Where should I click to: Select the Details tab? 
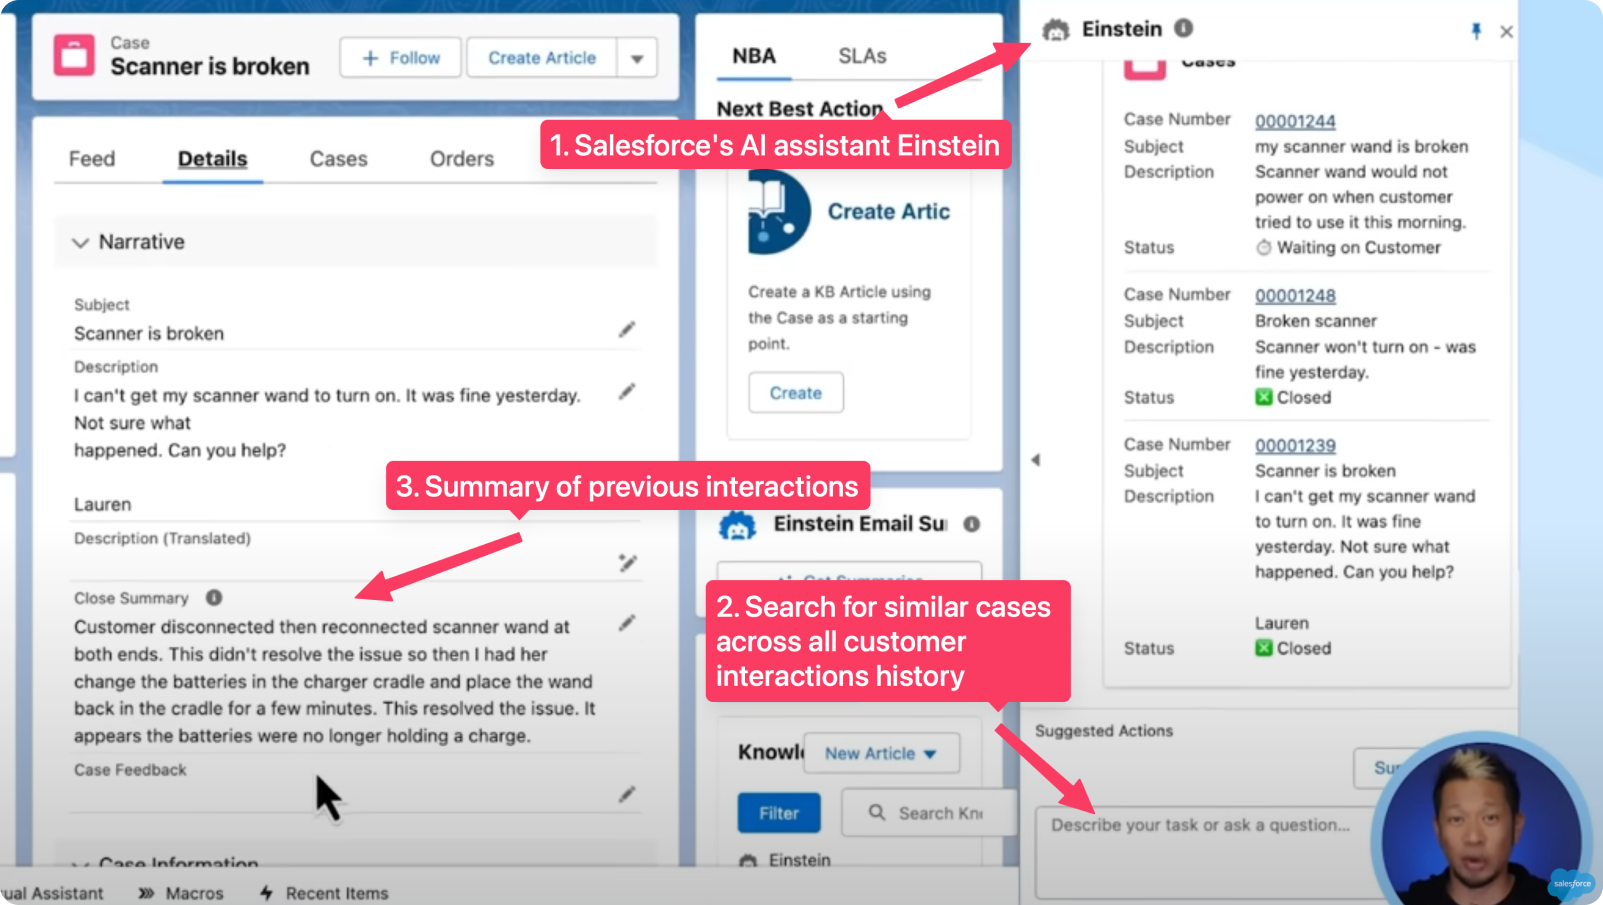tap(212, 159)
